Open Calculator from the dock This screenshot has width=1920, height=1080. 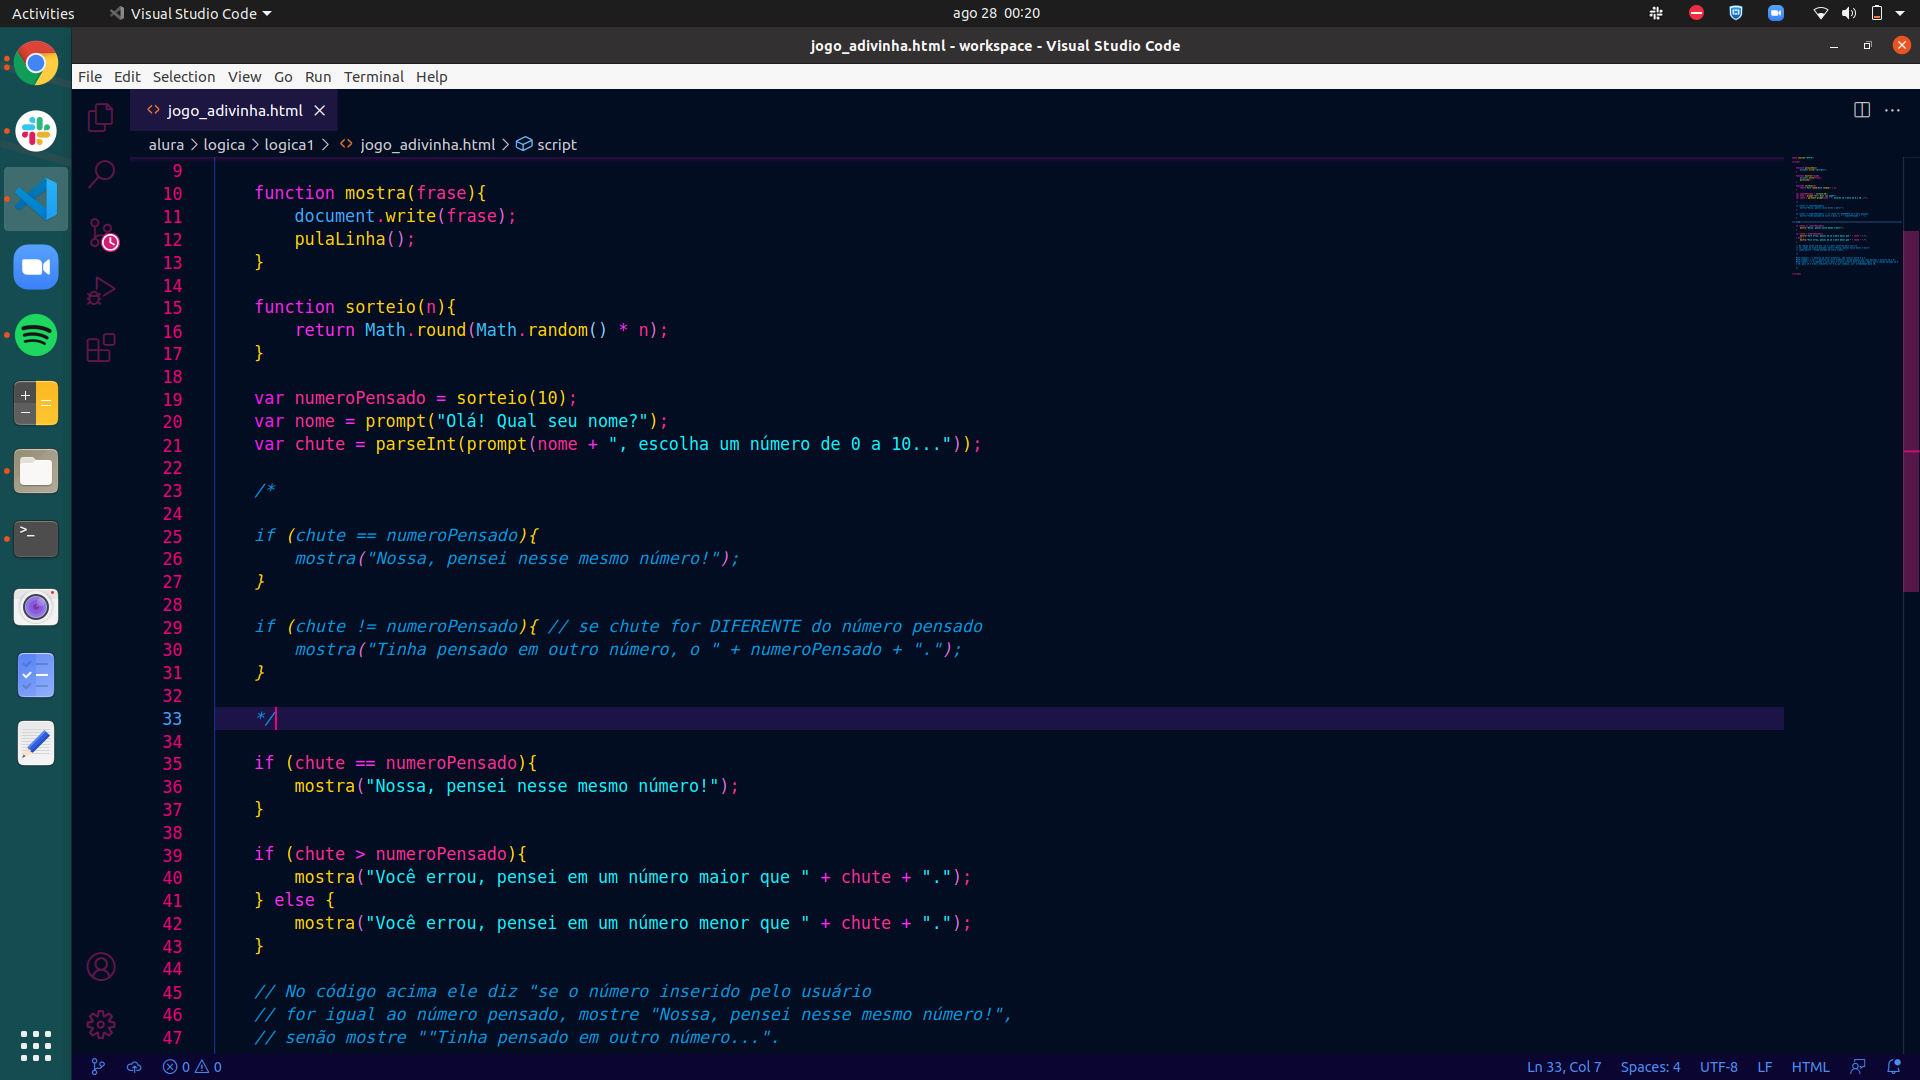(x=36, y=403)
